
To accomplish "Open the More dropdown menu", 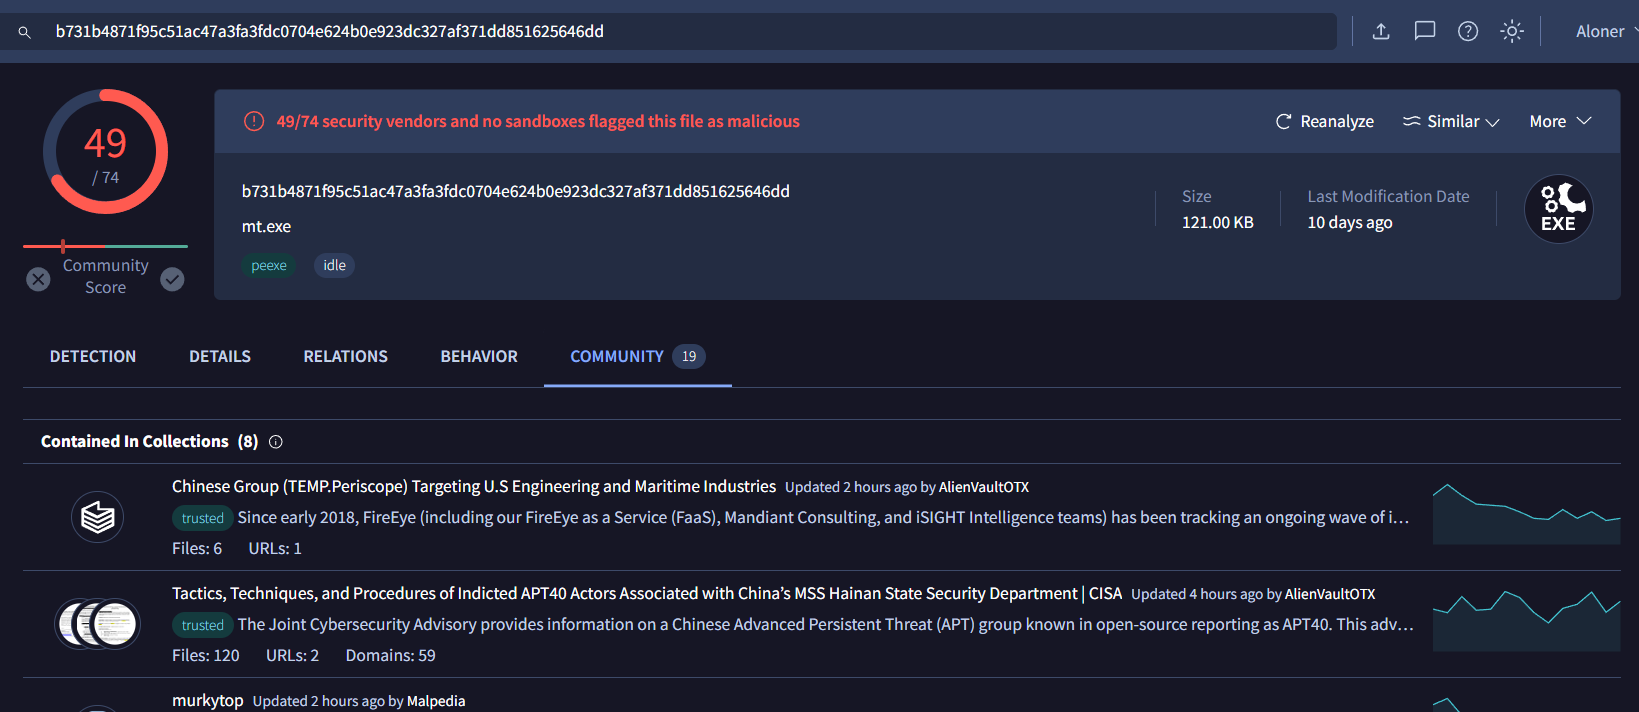I will click(1559, 121).
